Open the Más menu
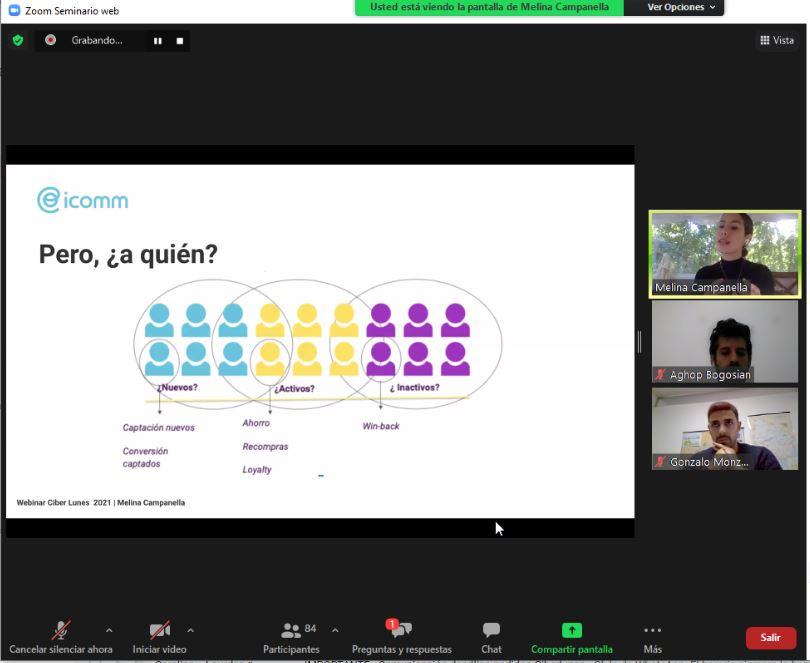Screen dimensions: 810x663 click(x=652, y=636)
